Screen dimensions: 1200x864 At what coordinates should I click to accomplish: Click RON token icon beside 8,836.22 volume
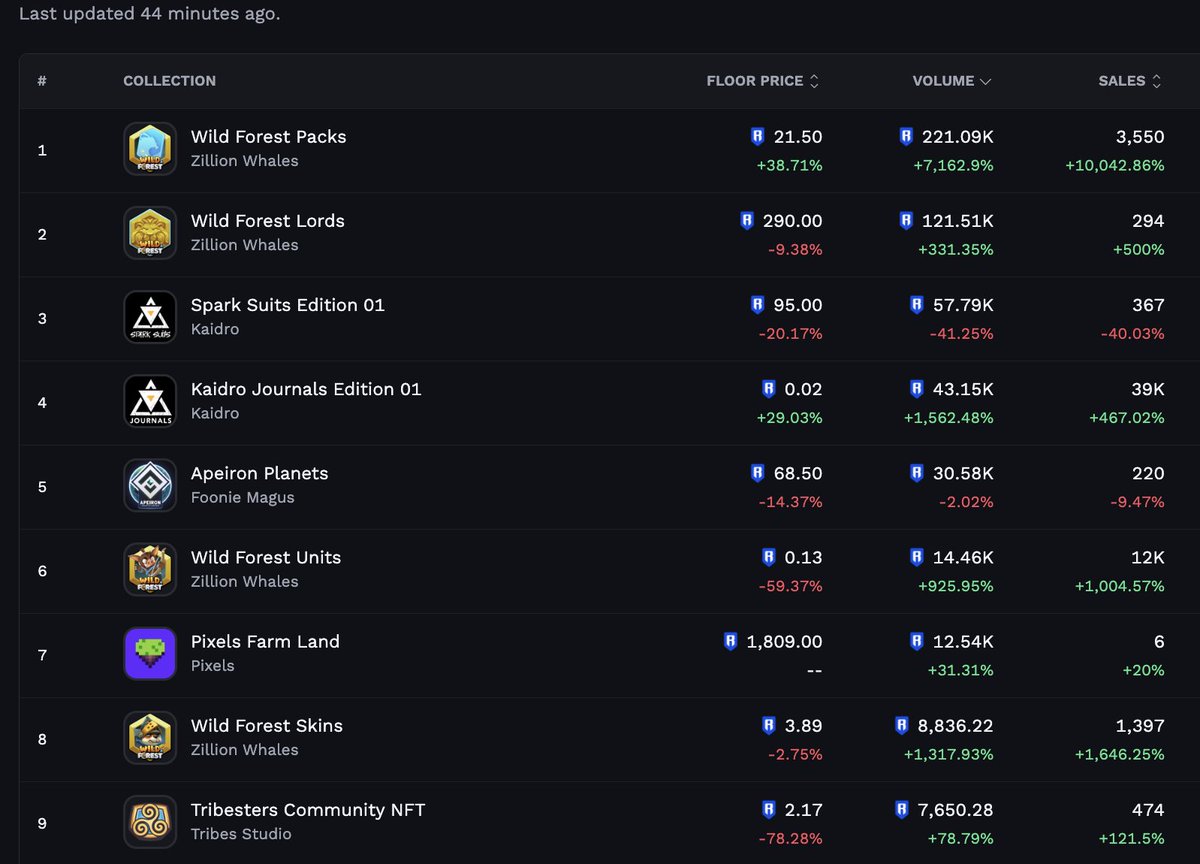901,725
